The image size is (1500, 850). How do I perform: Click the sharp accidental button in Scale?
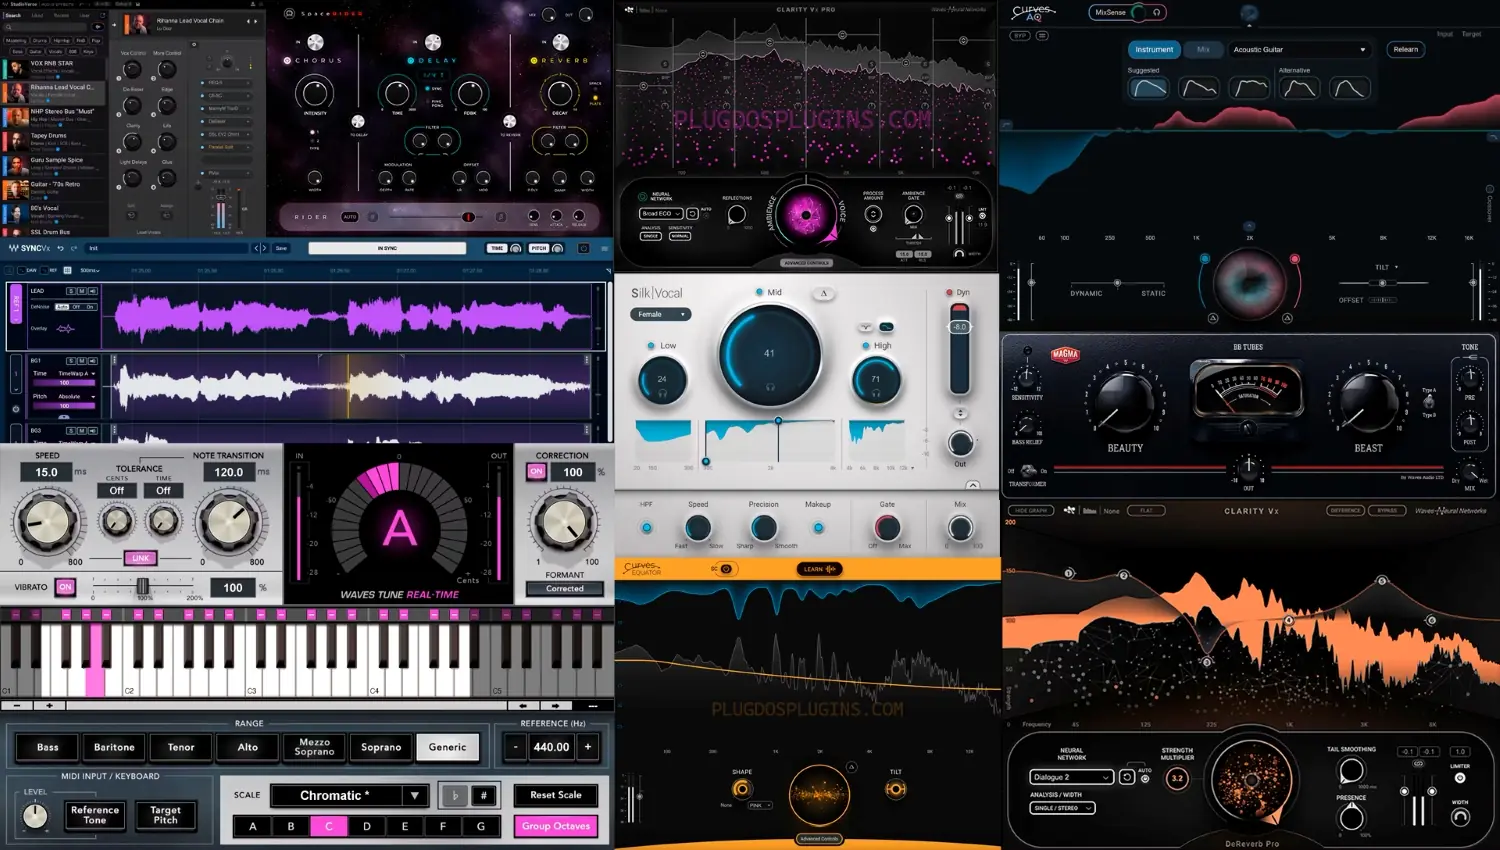coord(484,796)
